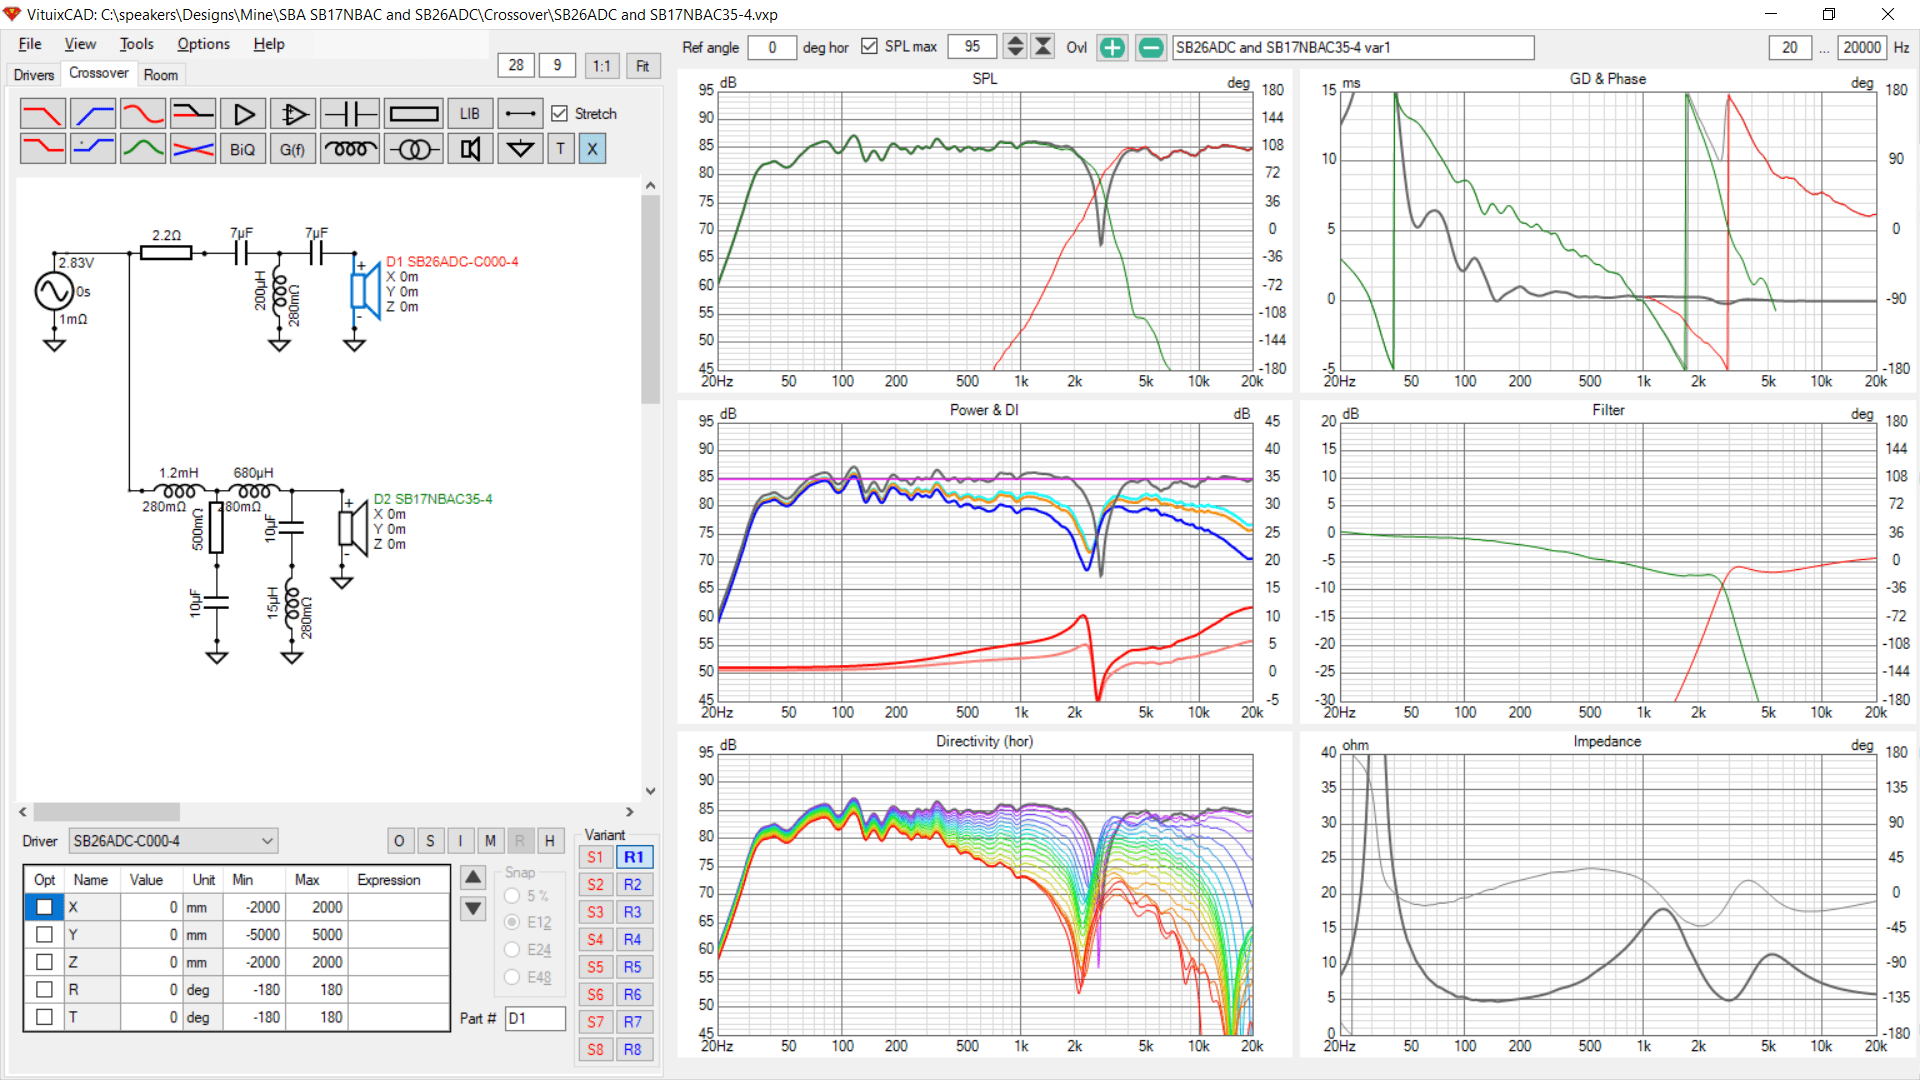The height and width of the screenshot is (1080, 1920).
Task: Move parameter down with down-arrow button
Action: [473, 909]
